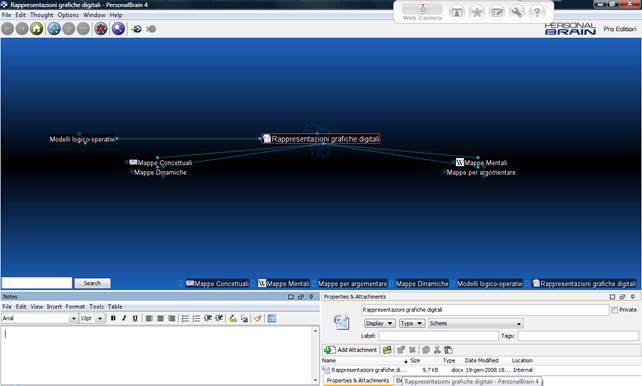This screenshot has width=642, height=386.
Task: Select the Mappe Dinamiche thought
Action: tap(160, 172)
